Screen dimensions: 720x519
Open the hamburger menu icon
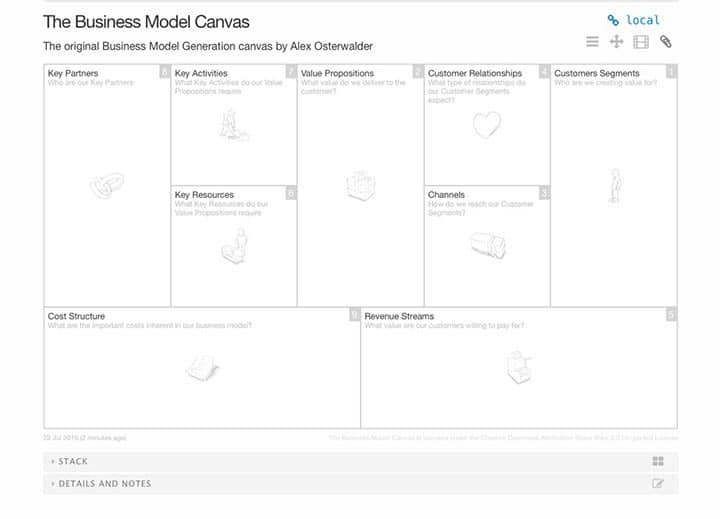pyautogui.click(x=592, y=42)
